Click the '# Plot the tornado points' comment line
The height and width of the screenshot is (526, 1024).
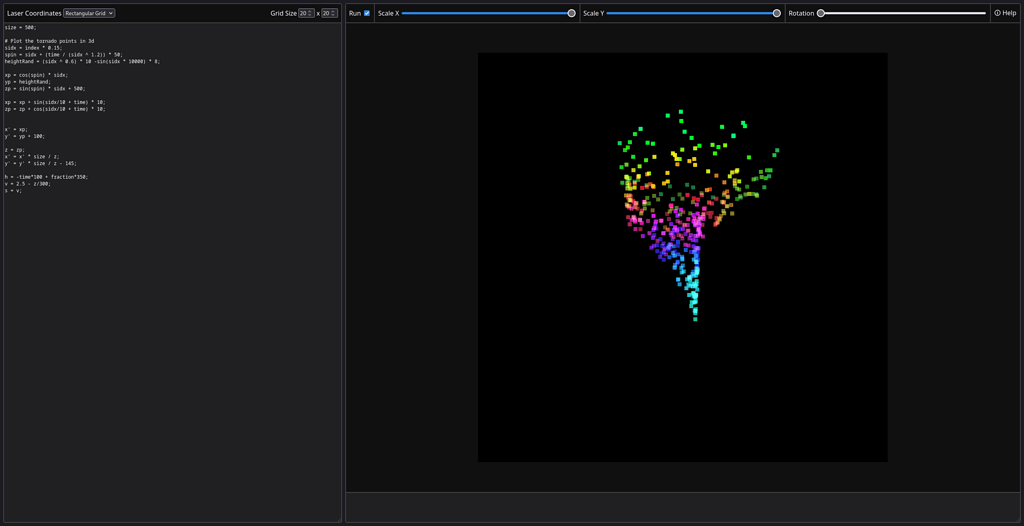click(x=49, y=41)
